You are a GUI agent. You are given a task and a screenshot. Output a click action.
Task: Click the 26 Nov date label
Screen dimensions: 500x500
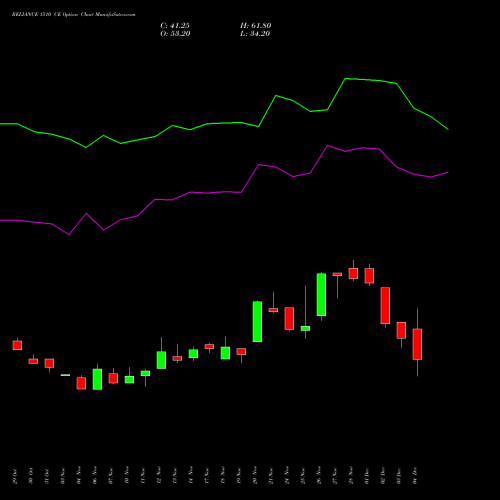point(319,476)
